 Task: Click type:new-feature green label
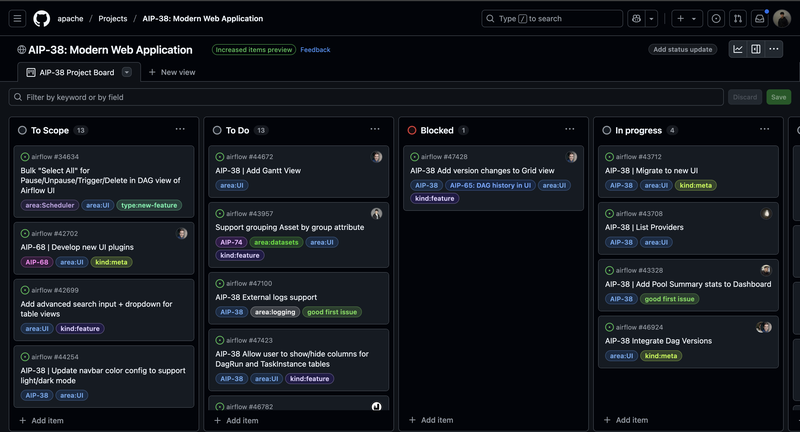tap(149, 206)
